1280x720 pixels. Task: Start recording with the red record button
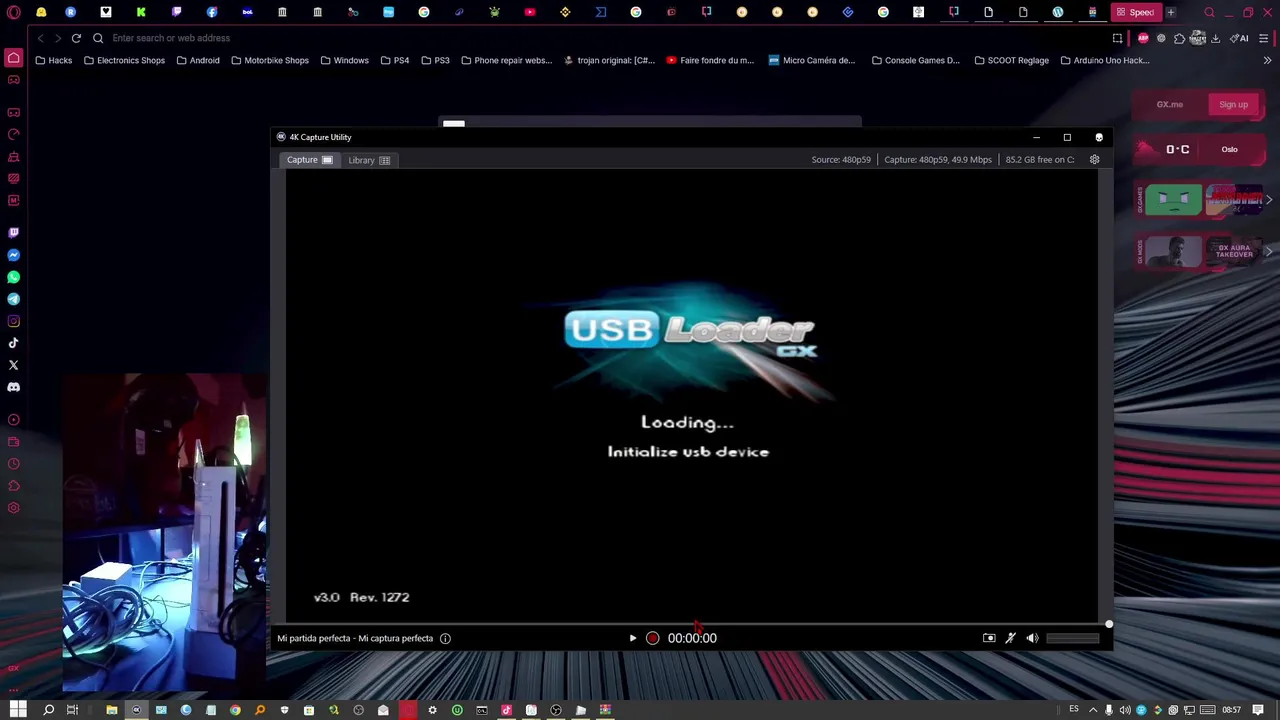(x=652, y=638)
